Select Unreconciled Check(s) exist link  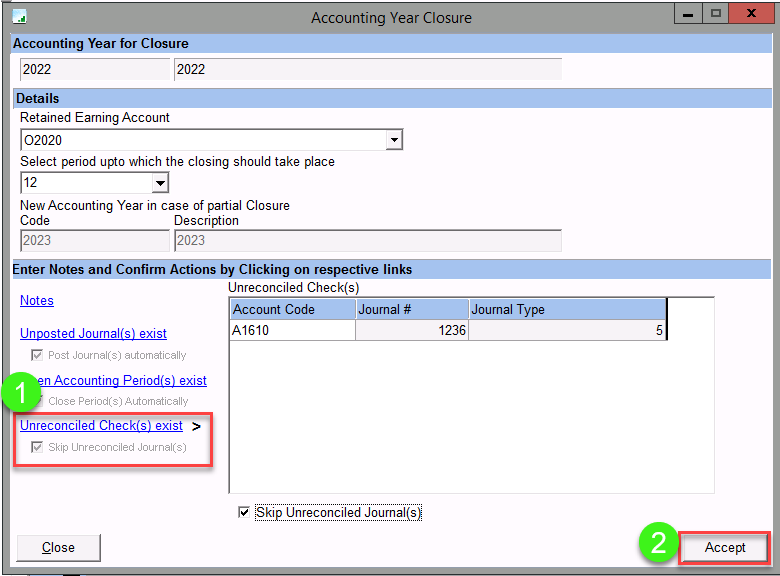(x=101, y=425)
